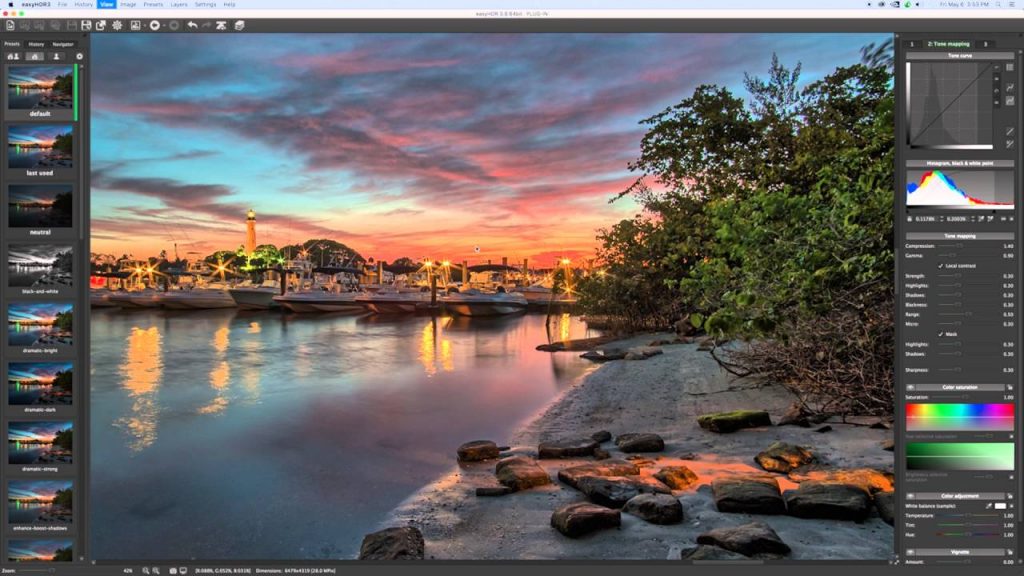Image resolution: width=1024 pixels, height=576 pixels.
Task: Click the white balance eyedropper icon
Action: tap(988, 506)
